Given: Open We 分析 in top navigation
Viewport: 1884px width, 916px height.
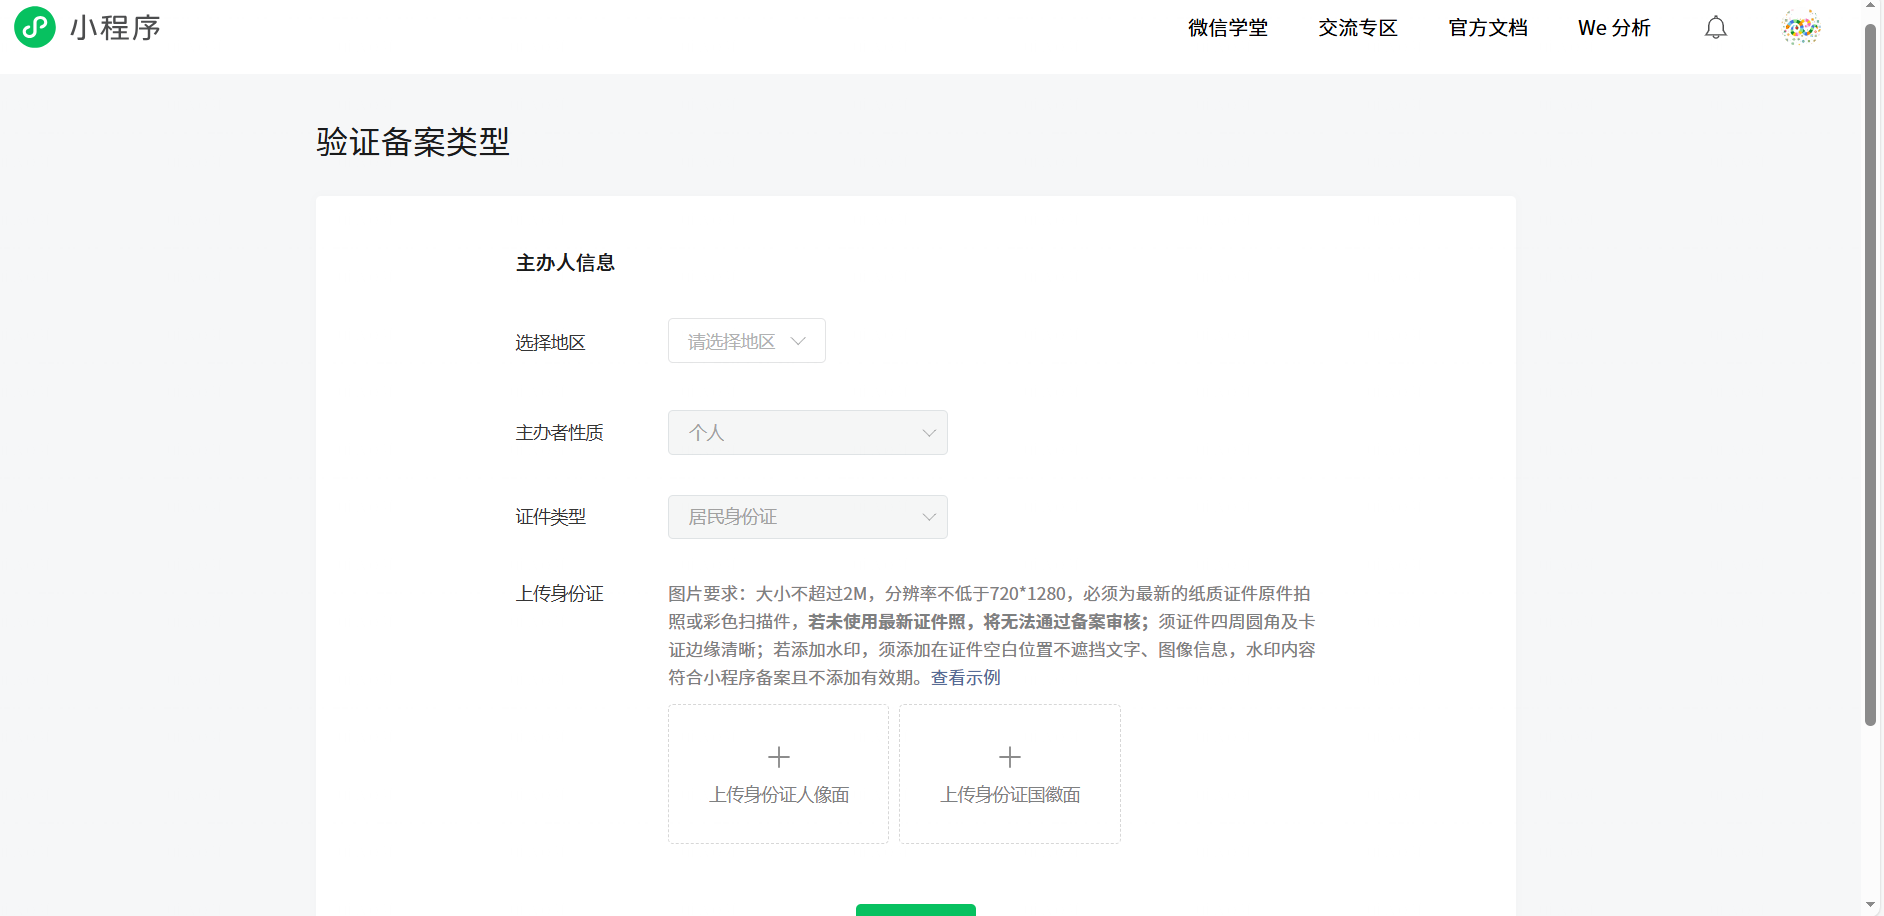Looking at the screenshot, I should coord(1613,28).
